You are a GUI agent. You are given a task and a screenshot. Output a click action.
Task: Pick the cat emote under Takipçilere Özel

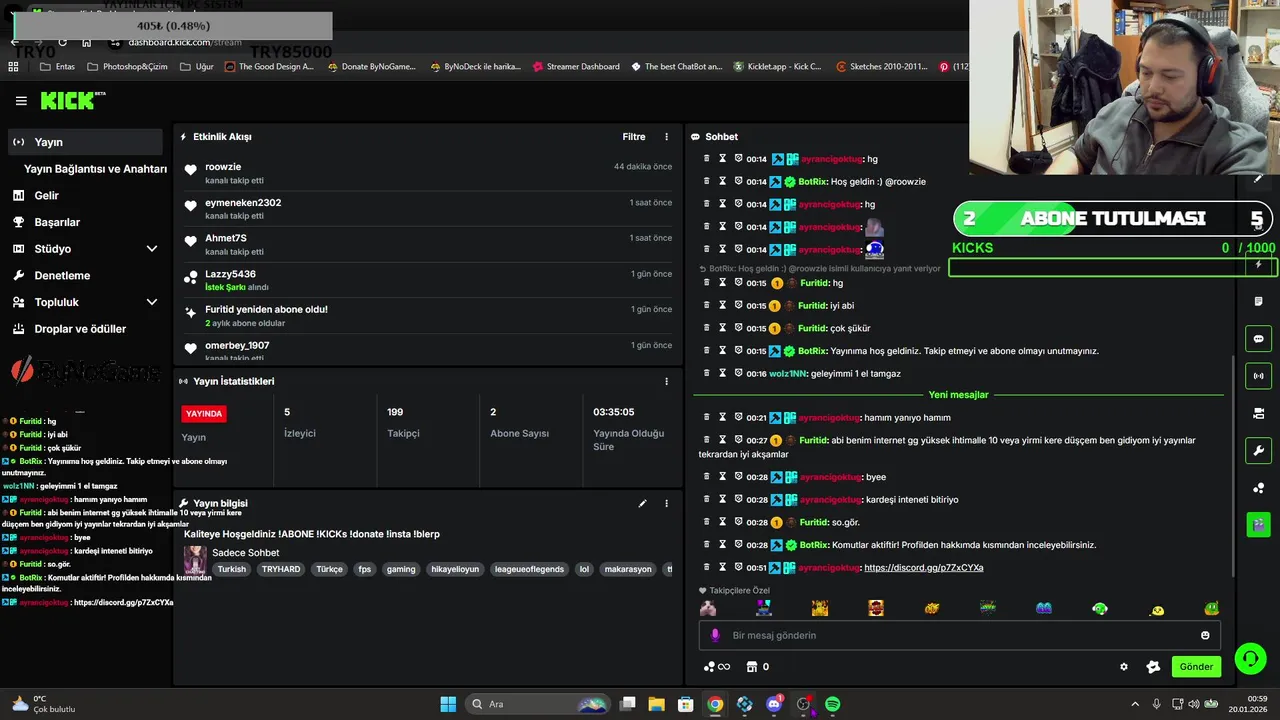[x=708, y=608]
